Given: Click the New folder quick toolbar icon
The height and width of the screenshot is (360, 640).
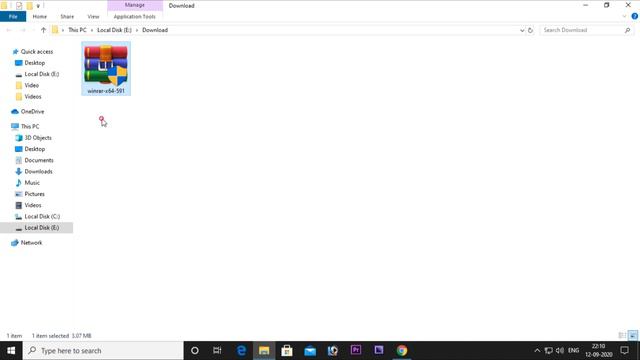Looking at the screenshot, I should pyautogui.click(x=29, y=6).
